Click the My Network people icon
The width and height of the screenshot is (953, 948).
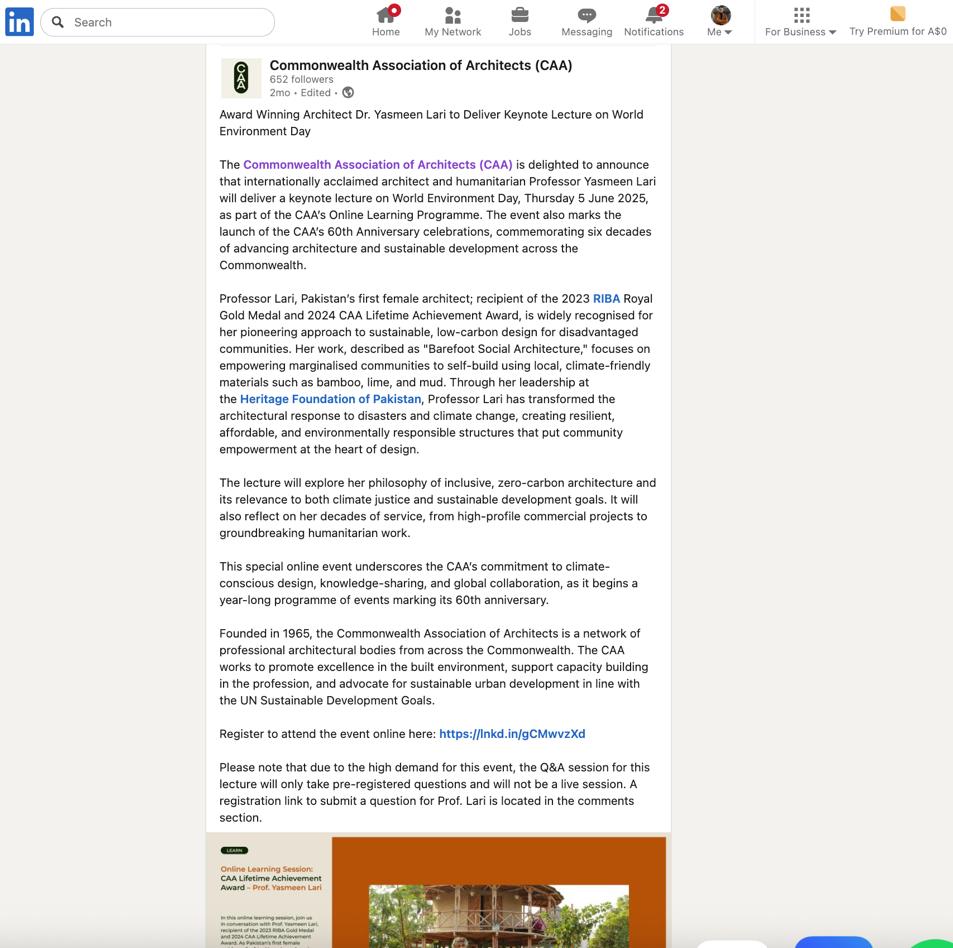pyautogui.click(x=453, y=15)
